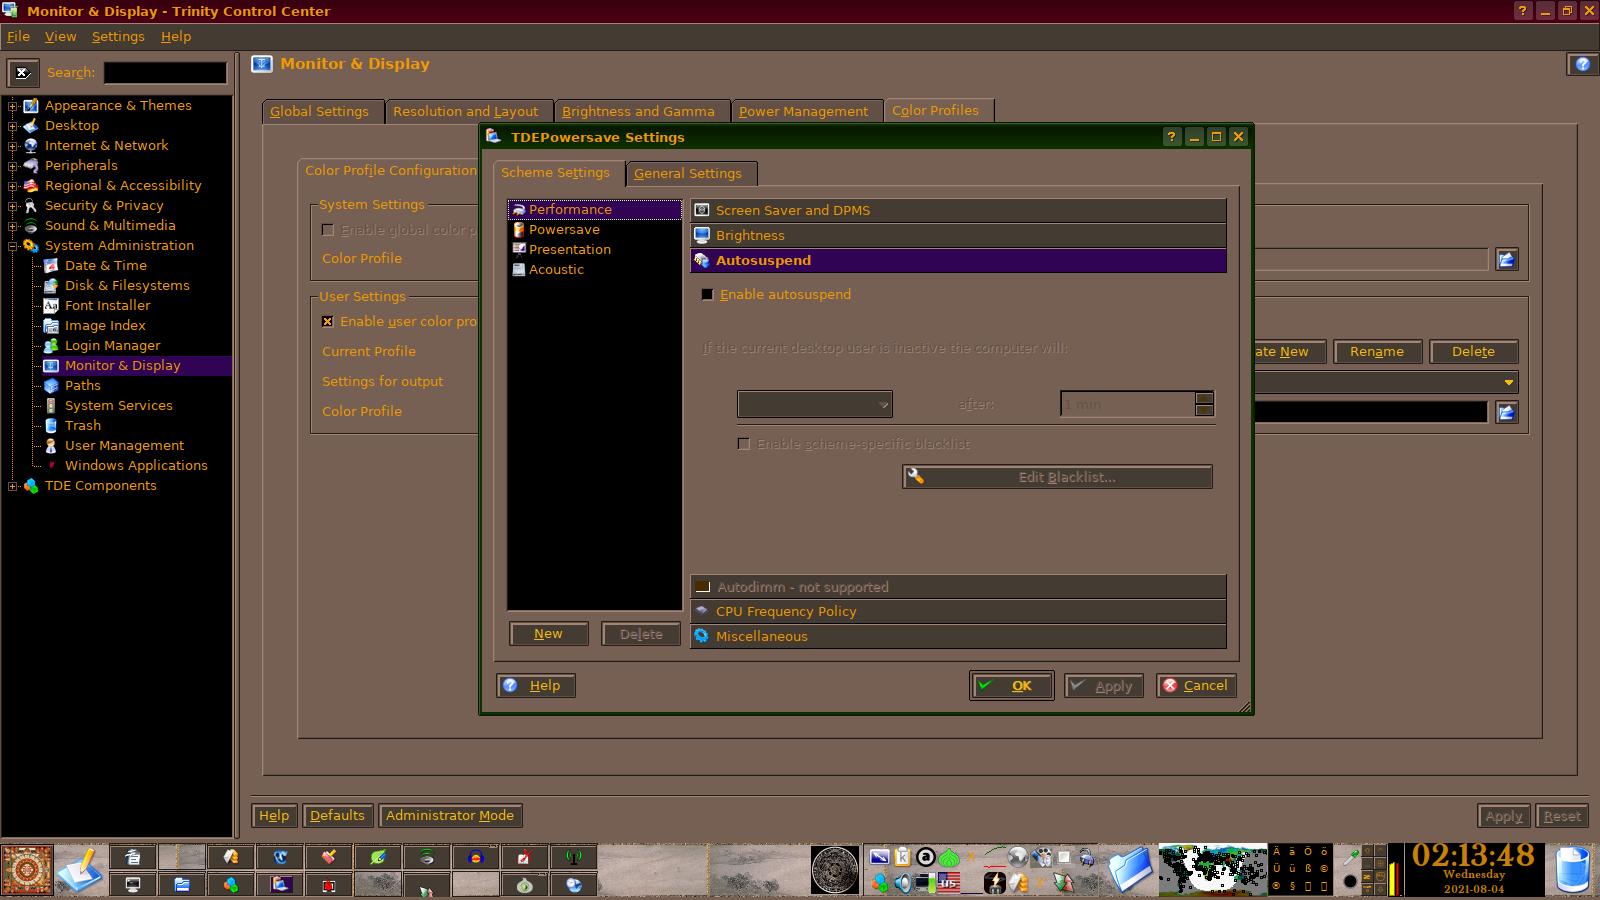Toggle Enable user color profile checkbox

pos(327,321)
